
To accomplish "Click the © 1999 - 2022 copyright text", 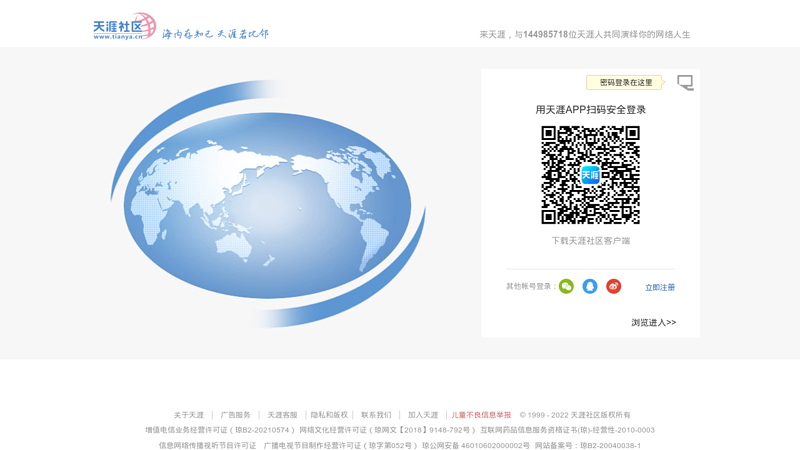I will [x=575, y=415].
